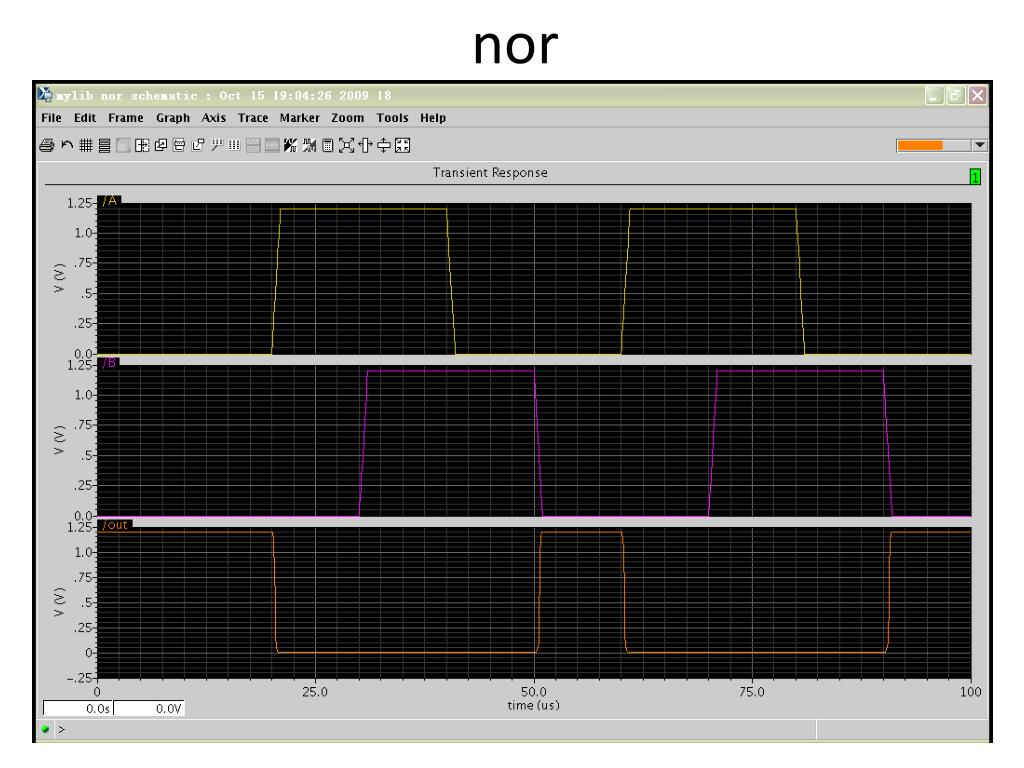
Task: Click the -.25 tick on /out axis
Action: pyautogui.click(x=80, y=678)
